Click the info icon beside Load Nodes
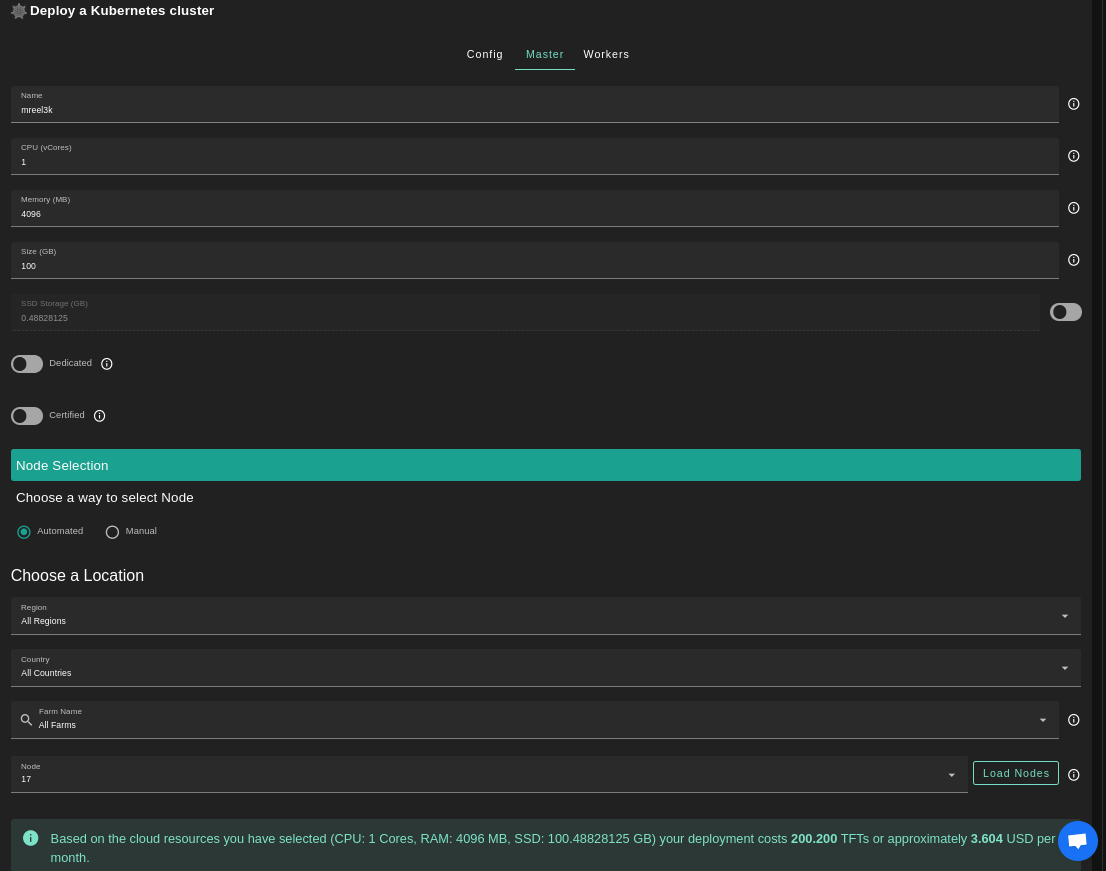This screenshot has width=1106, height=871. (x=1073, y=775)
